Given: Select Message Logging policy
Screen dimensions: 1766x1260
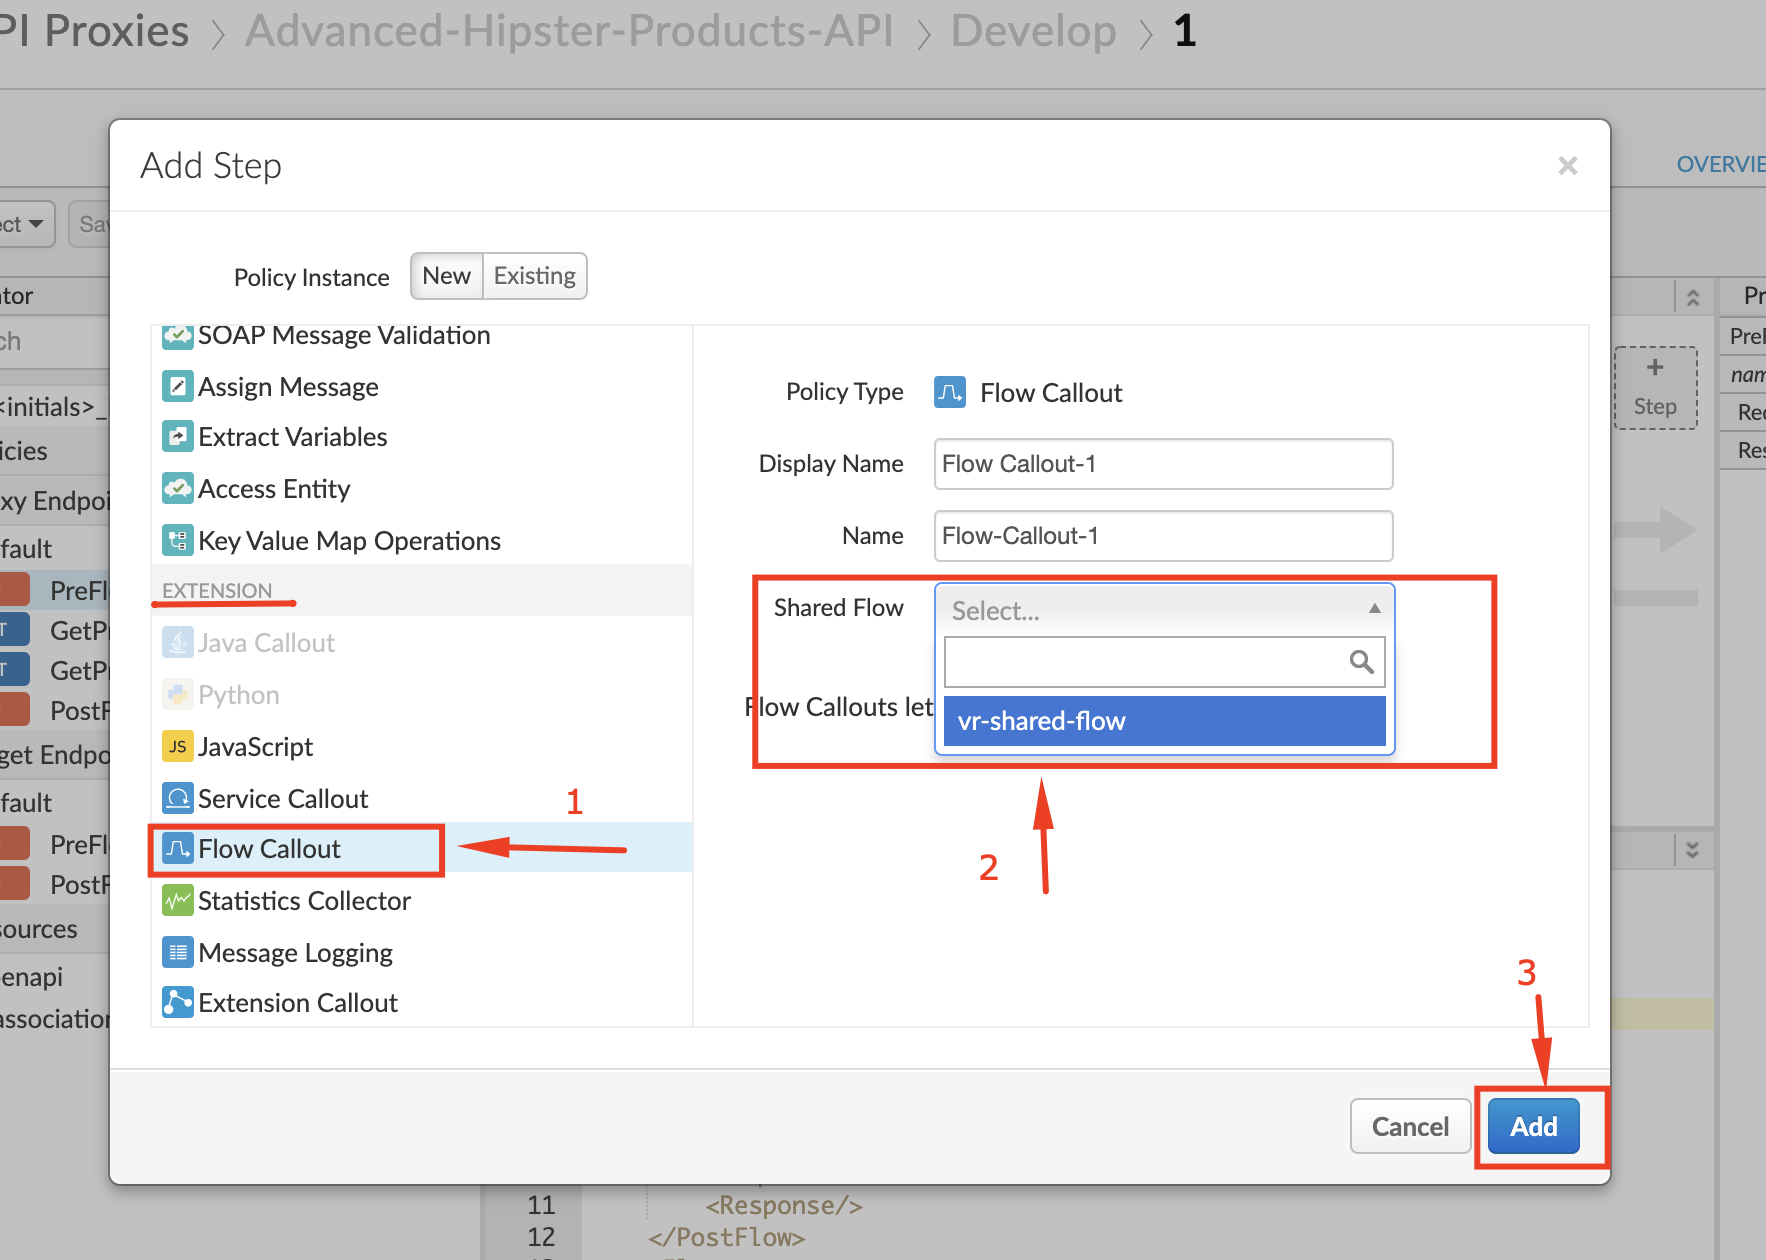Looking at the screenshot, I should point(295,953).
